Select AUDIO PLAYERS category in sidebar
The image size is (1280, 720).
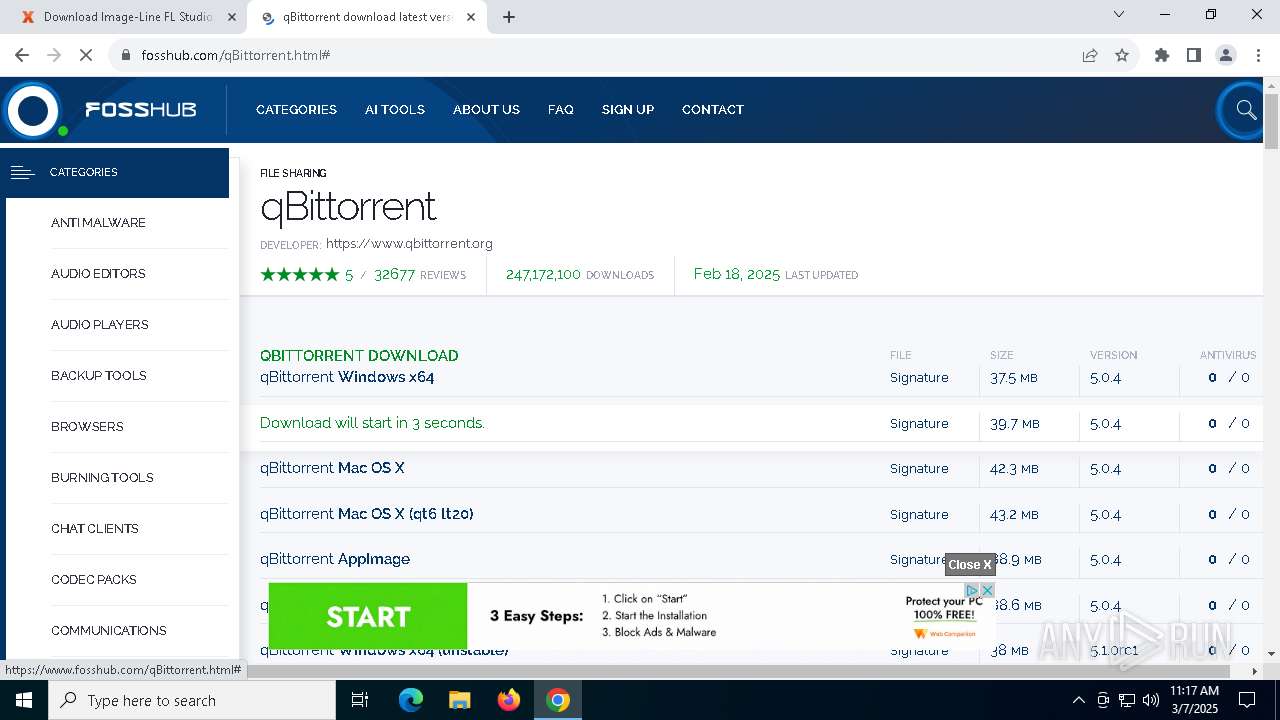point(100,325)
